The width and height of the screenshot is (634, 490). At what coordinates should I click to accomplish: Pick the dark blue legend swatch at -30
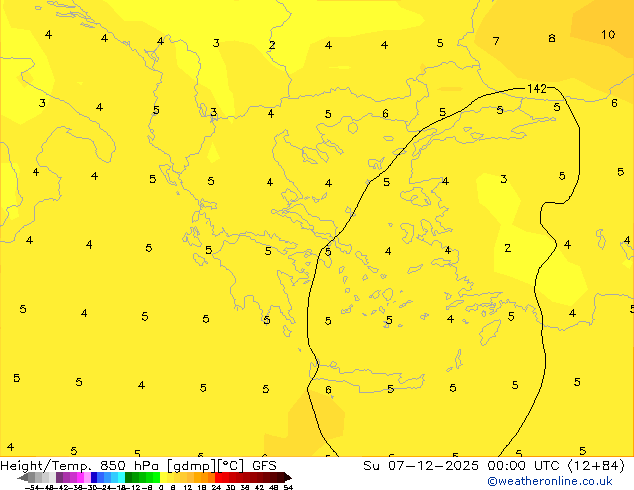click(94, 477)
